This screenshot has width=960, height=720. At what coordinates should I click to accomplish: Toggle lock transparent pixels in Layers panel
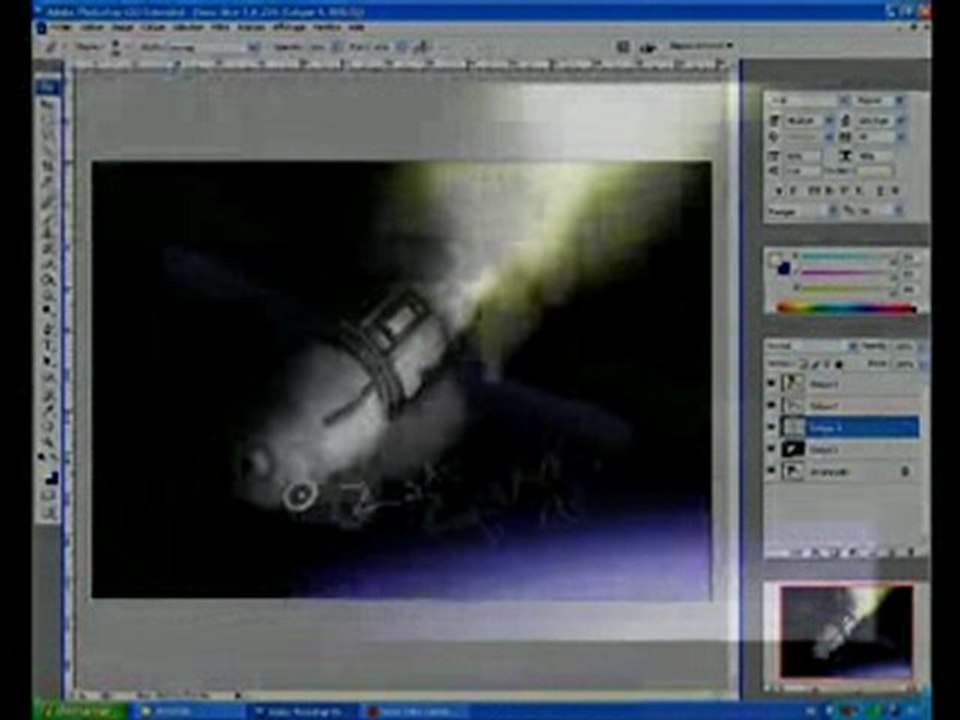coord(803,364)
